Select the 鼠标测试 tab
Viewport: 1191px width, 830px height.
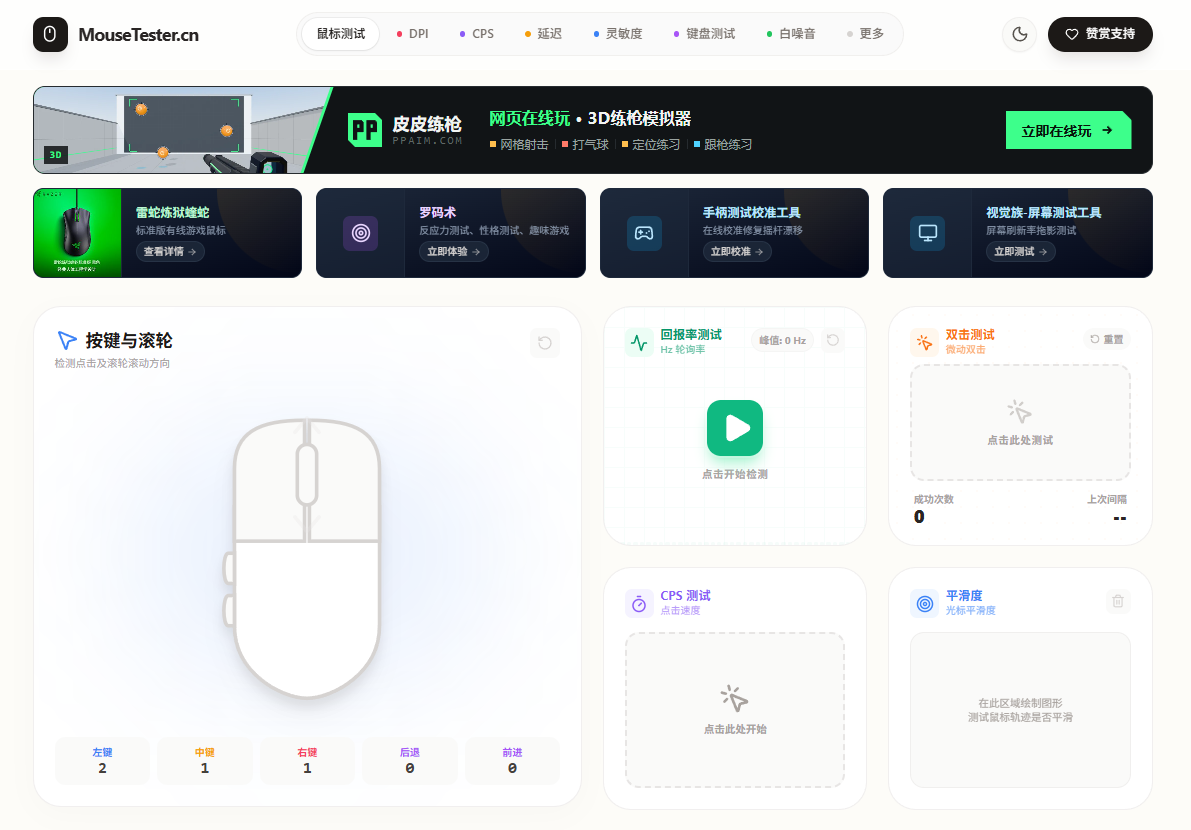(x=340, y=34)
